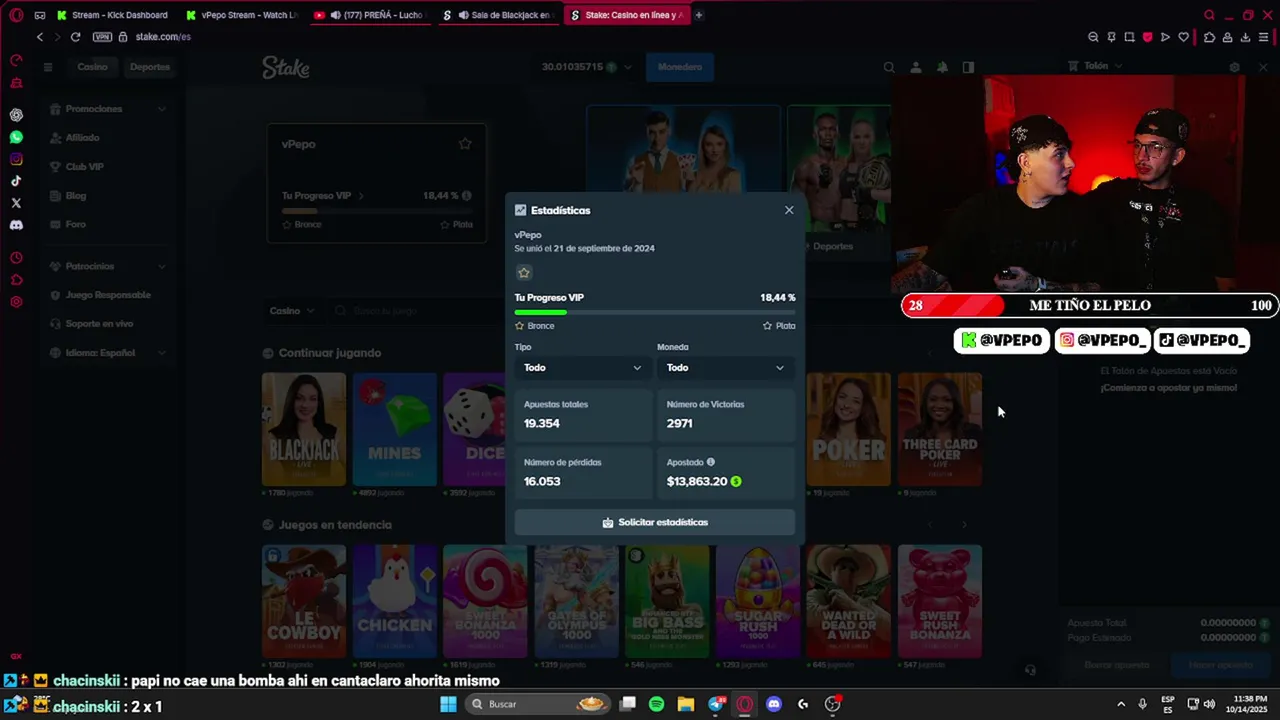Open the Chicken game thumbnail
Screen dimensions: 1280x720
[395, 601]
